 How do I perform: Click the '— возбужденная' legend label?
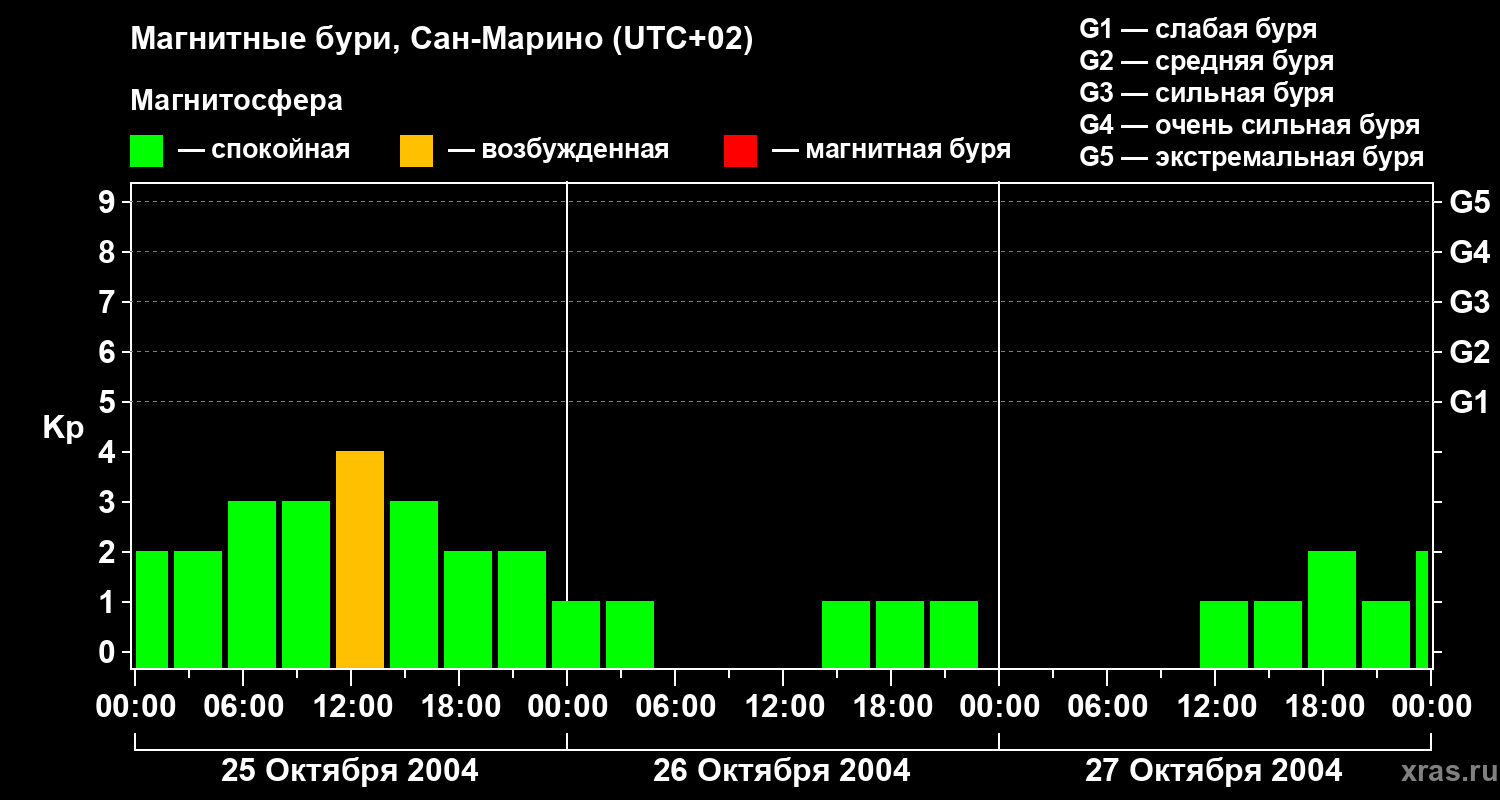tap(558, 151)
